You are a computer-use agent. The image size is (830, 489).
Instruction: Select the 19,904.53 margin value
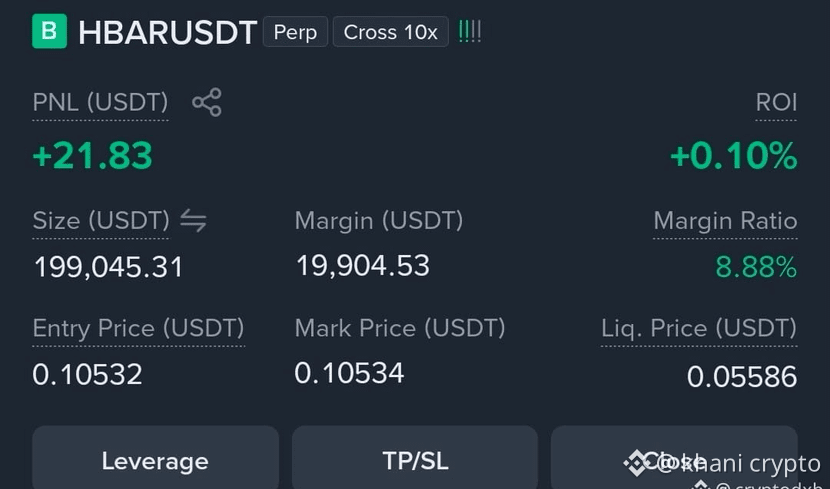tap(363, 265)
